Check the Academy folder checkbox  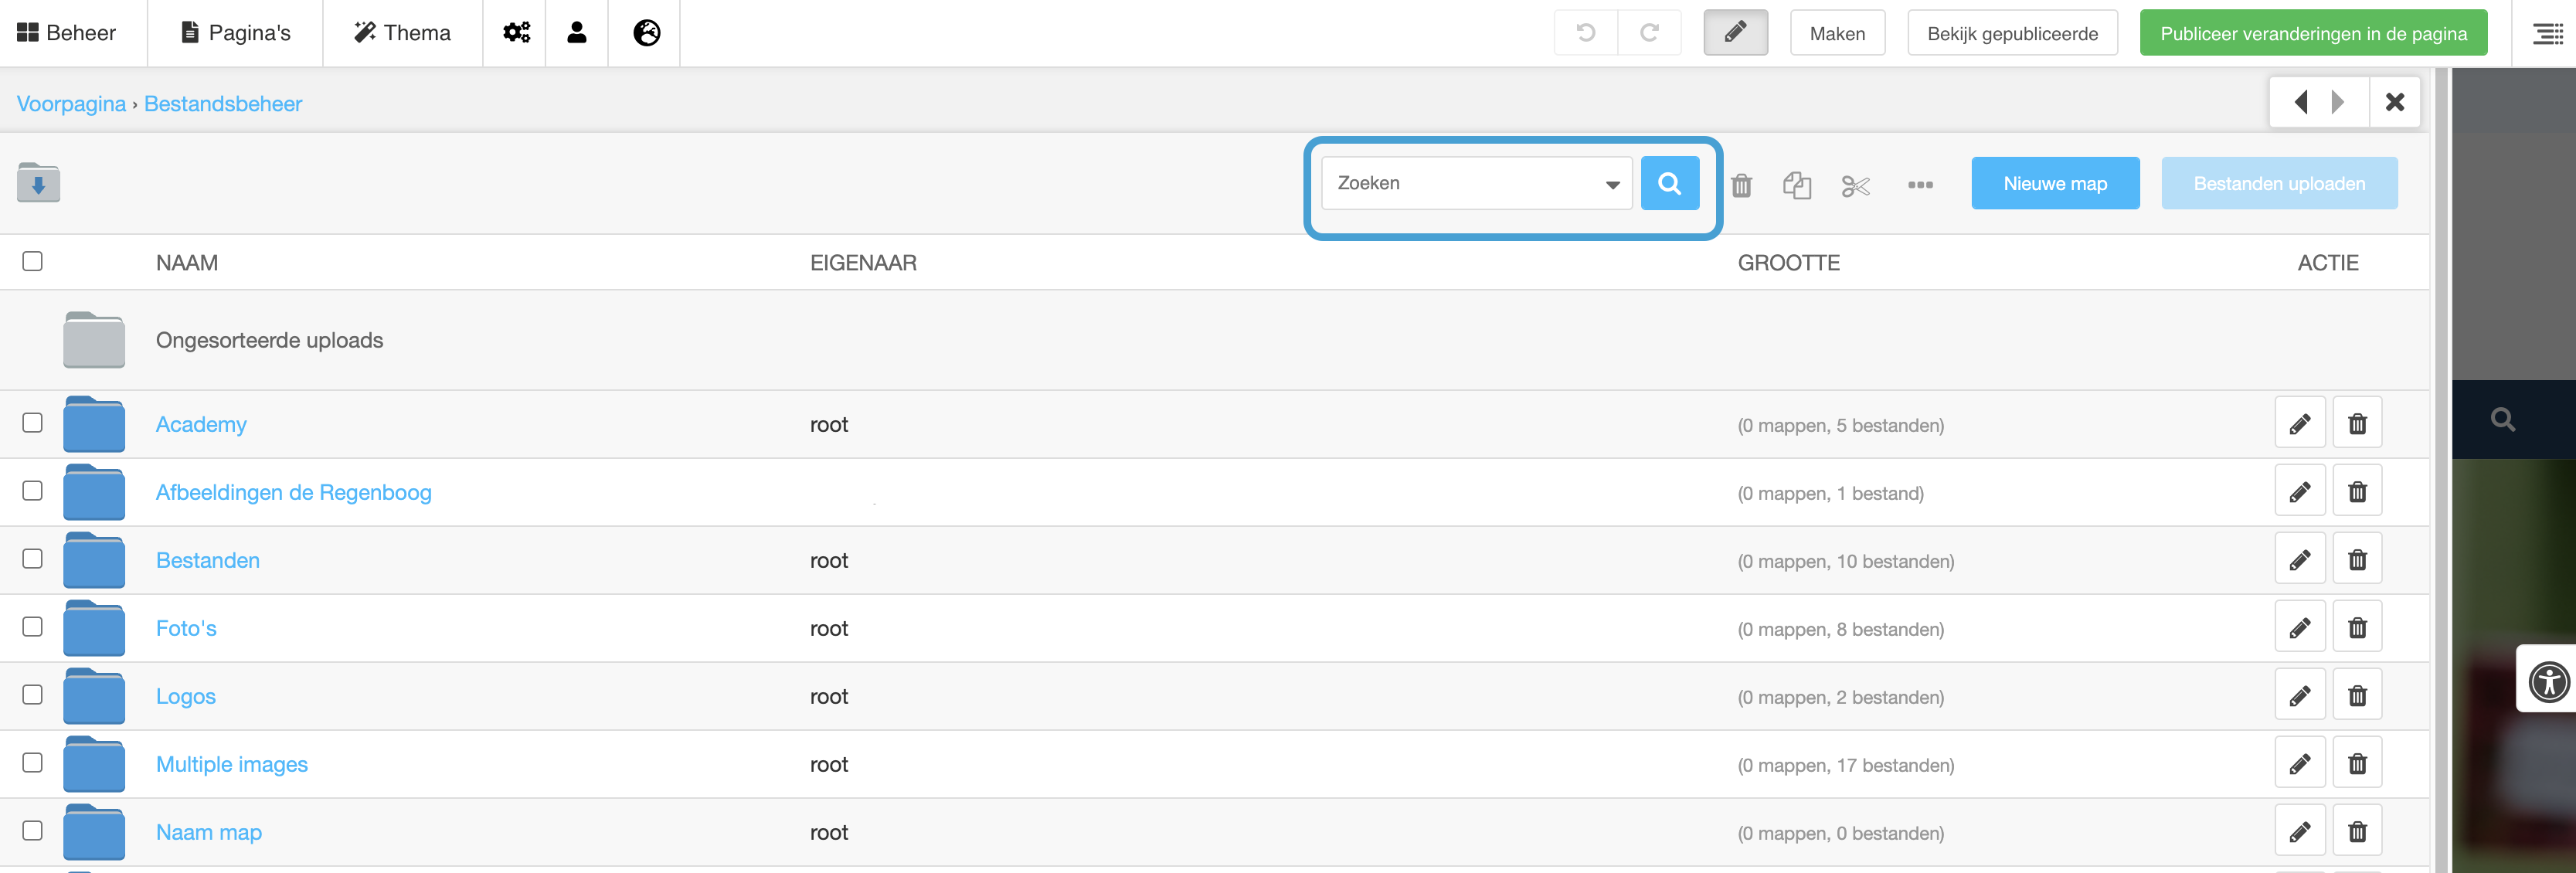tap(32, 422)
